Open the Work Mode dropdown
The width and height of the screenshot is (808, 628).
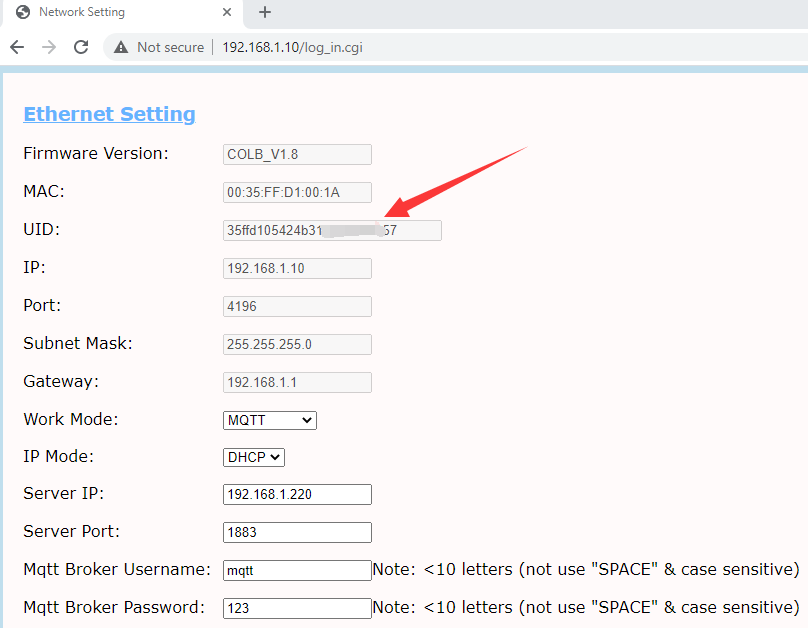270,420
